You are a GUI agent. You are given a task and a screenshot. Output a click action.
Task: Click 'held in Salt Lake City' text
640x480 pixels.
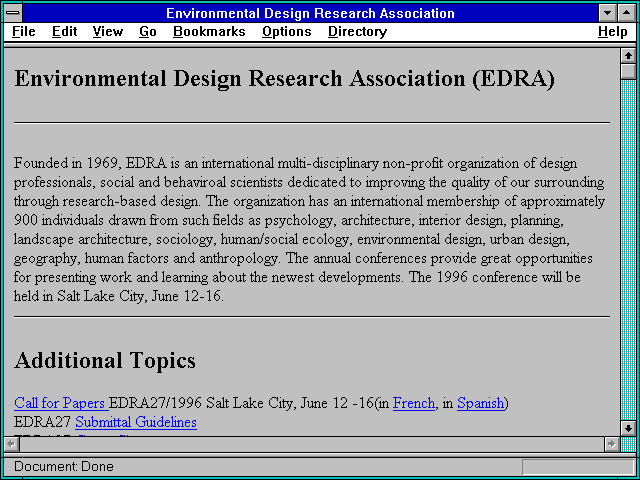point(118,296)
